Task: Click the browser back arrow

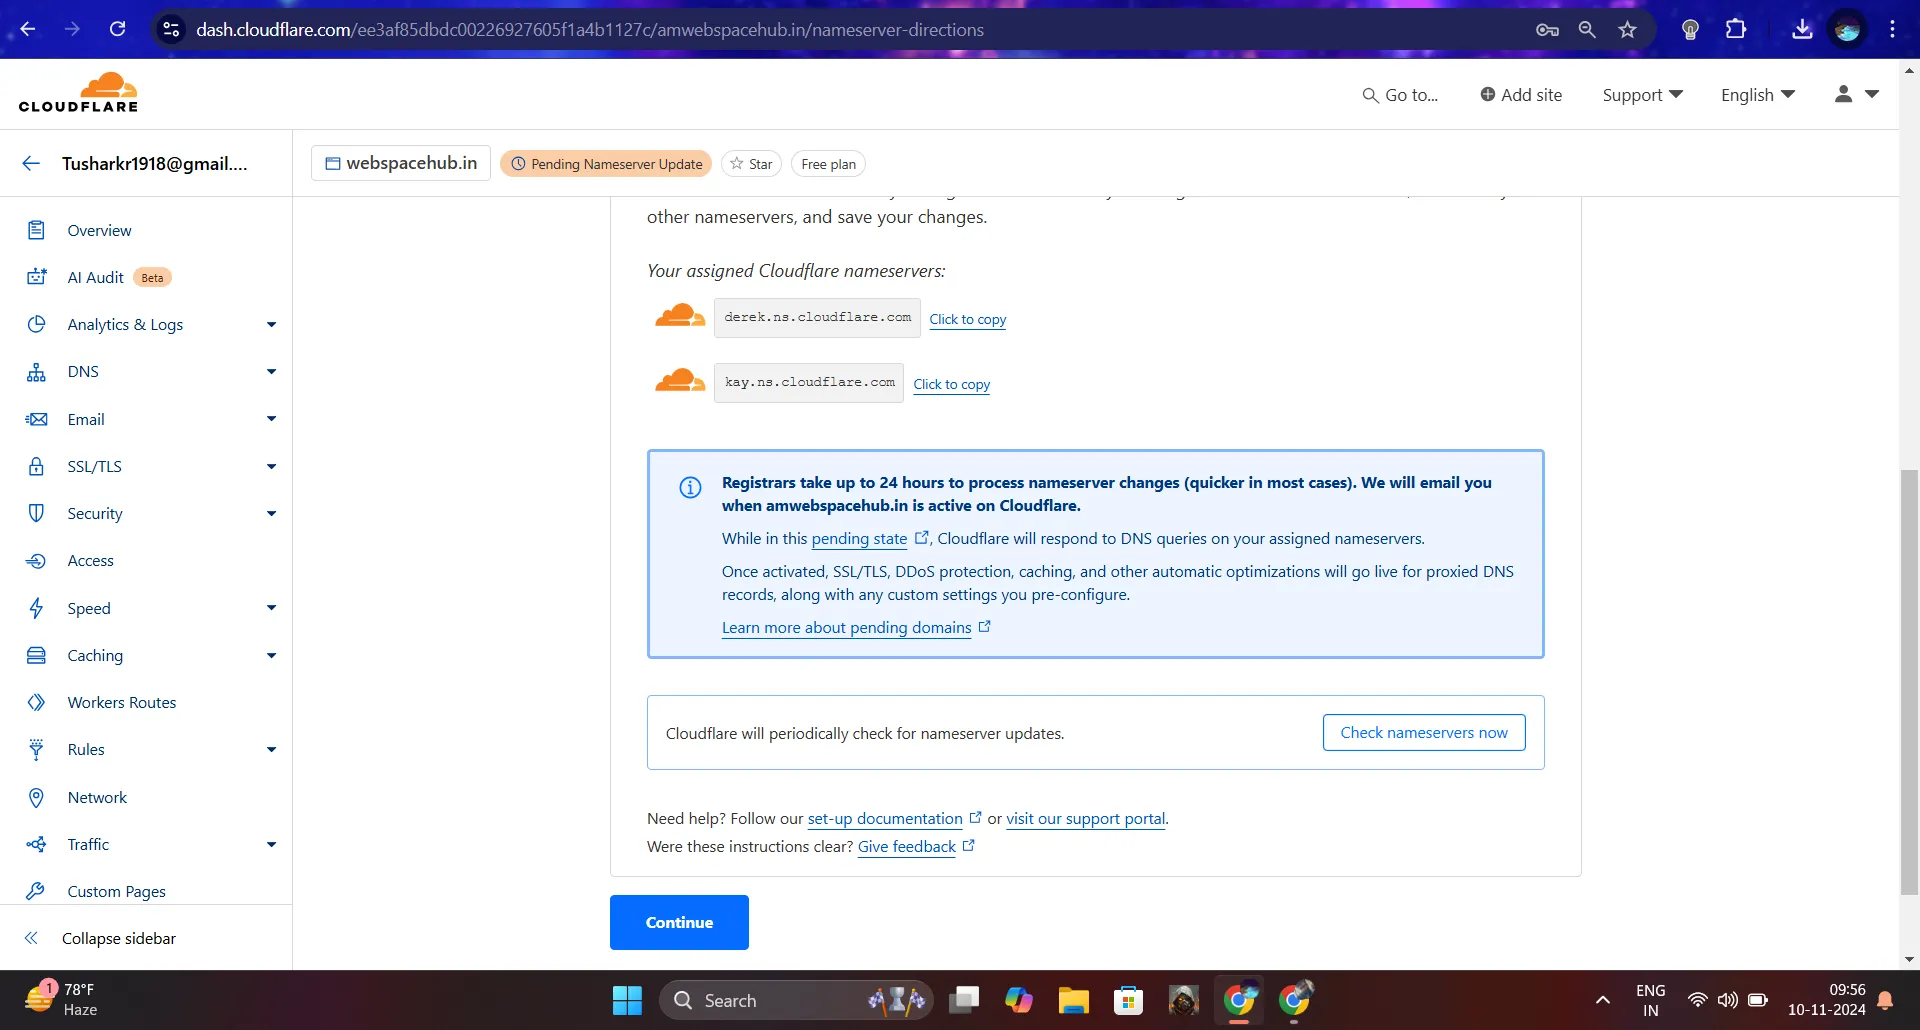Action: point(28,29)
